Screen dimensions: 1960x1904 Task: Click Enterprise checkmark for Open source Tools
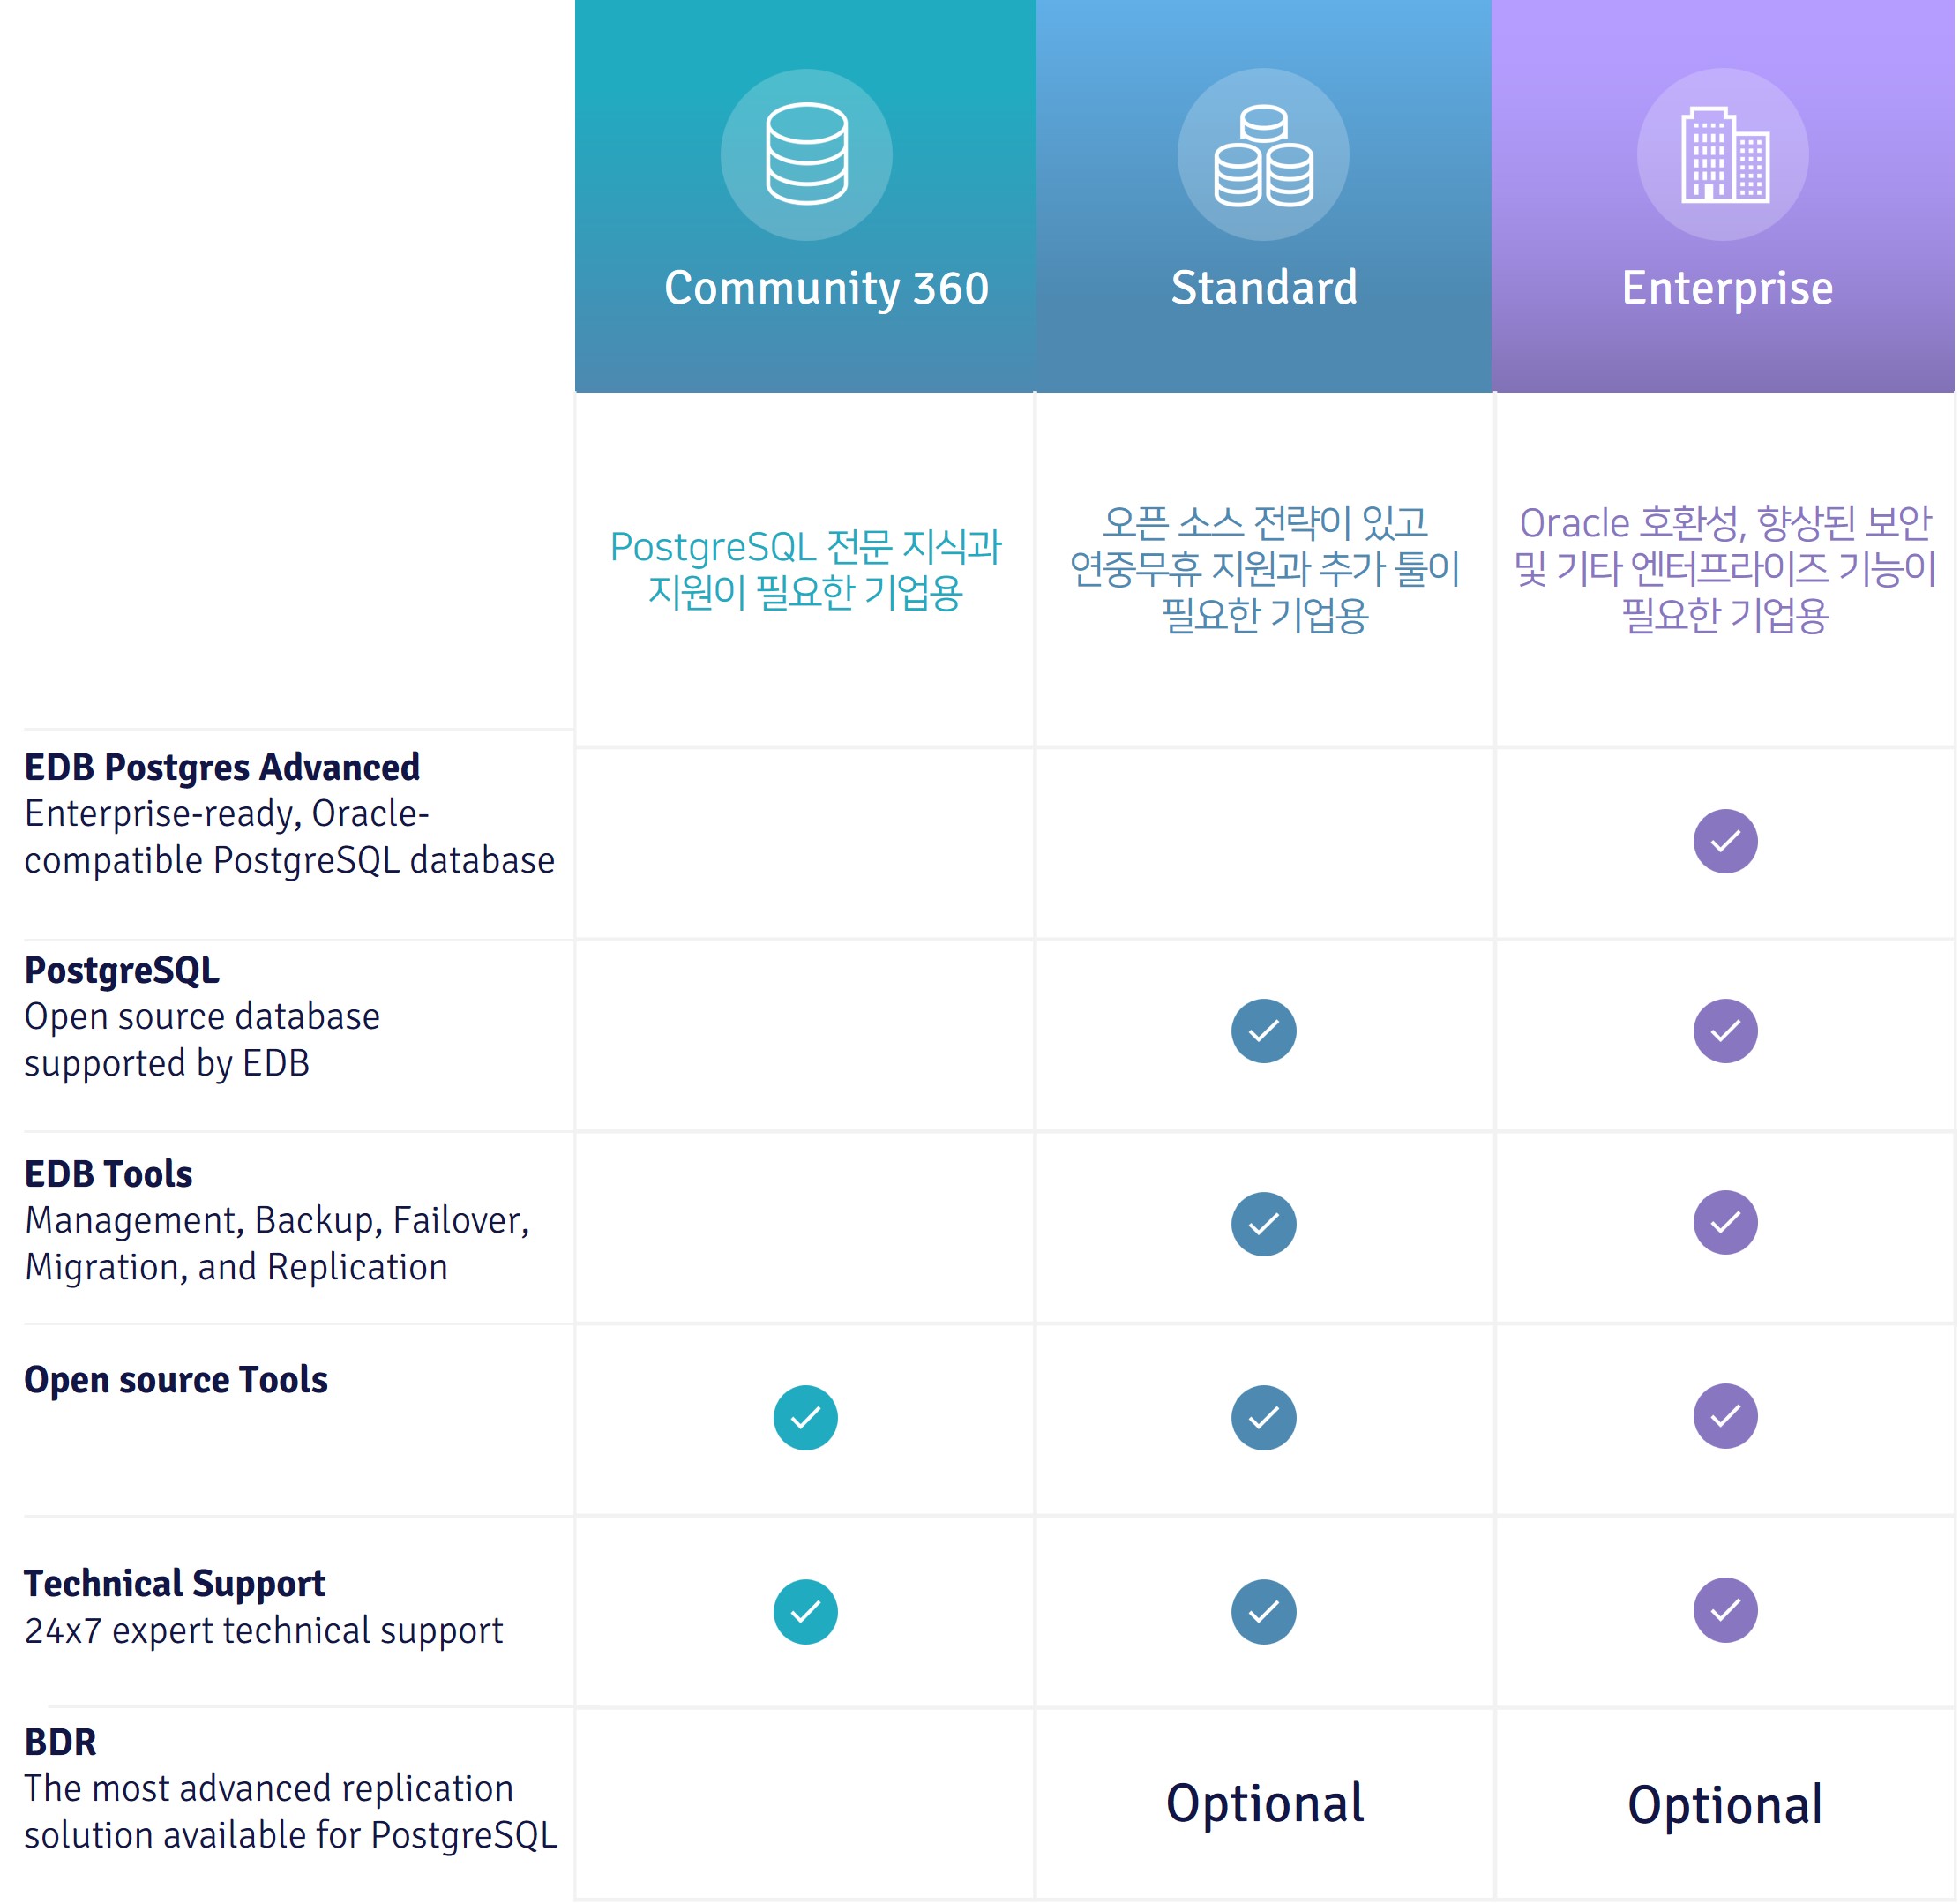(1725, 1417)
